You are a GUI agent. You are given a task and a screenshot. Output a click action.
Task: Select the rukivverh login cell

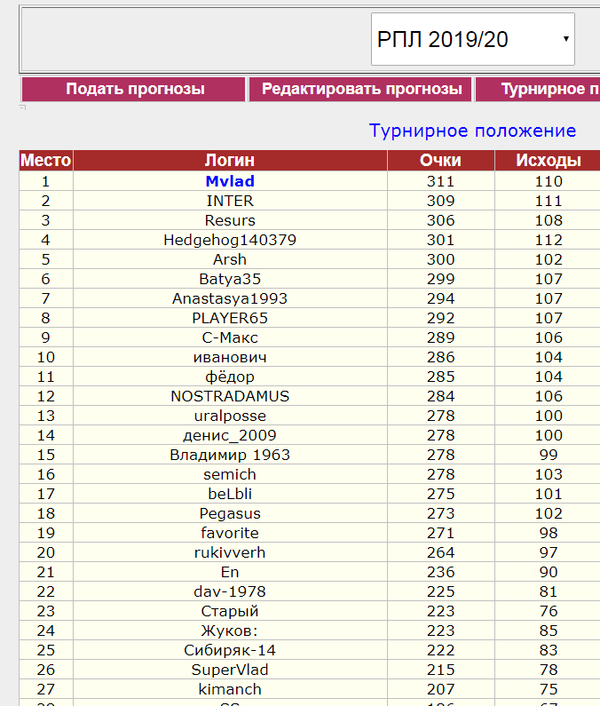230,552
